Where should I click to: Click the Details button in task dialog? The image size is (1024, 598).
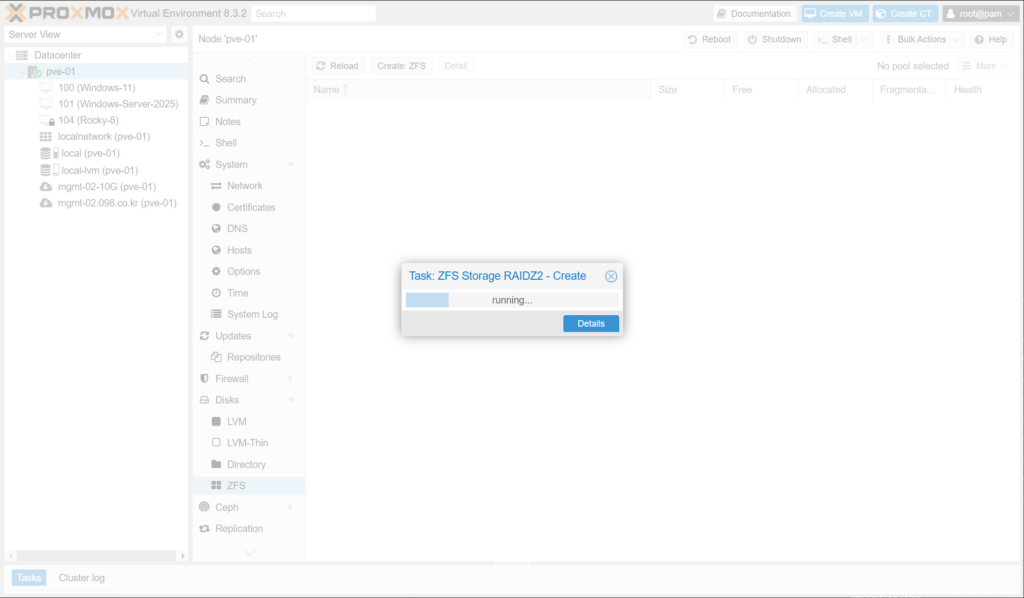(x=591, y=324)
